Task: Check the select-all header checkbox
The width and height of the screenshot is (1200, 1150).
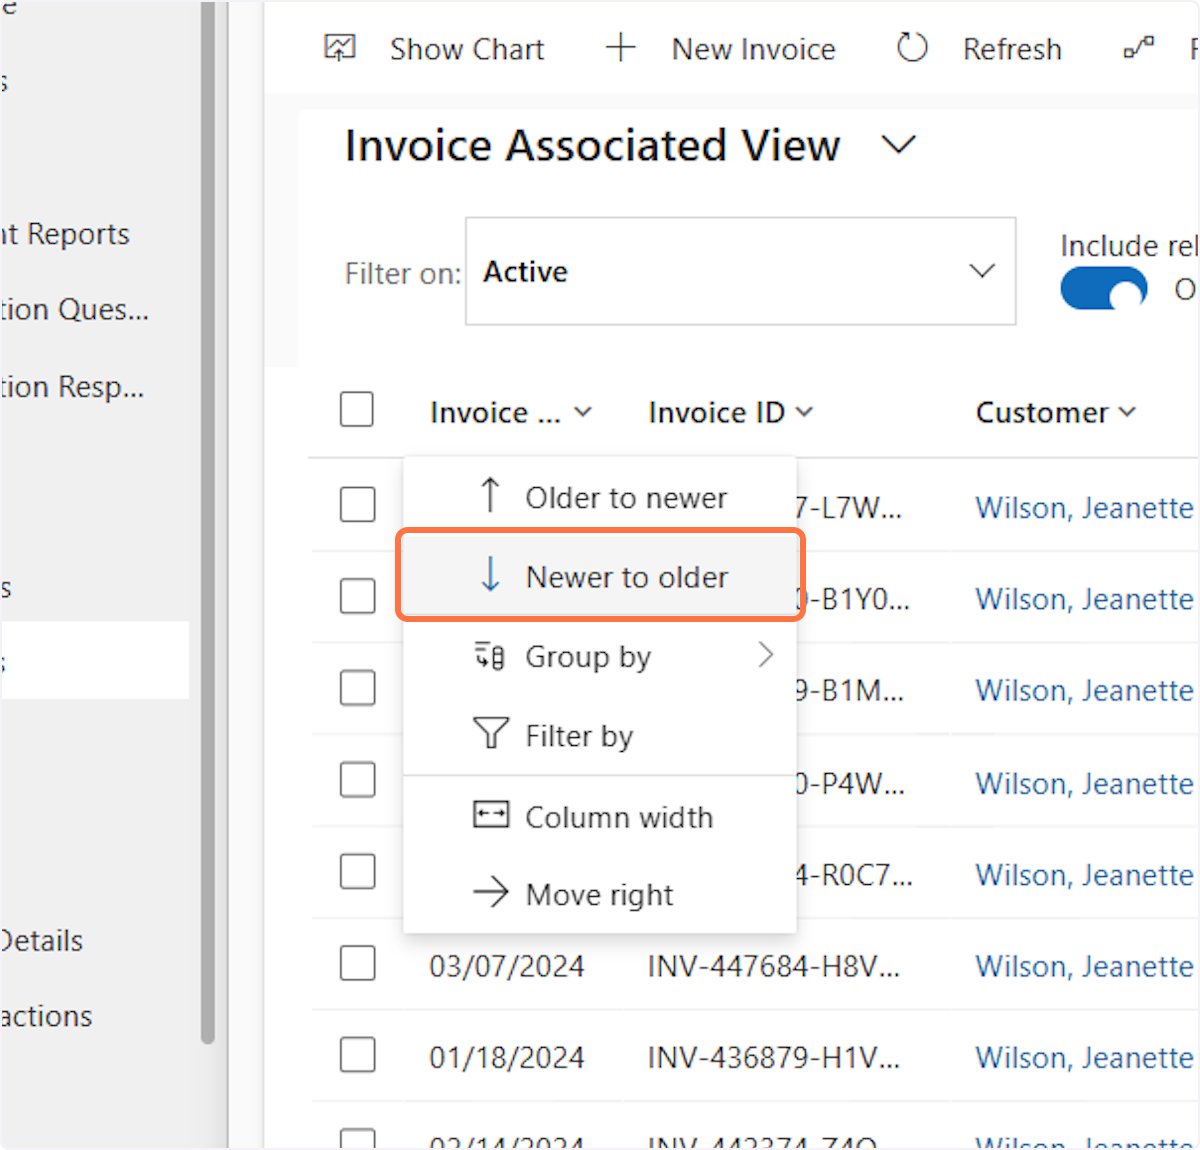Action: pyautogui.click(x=357, y=410)
